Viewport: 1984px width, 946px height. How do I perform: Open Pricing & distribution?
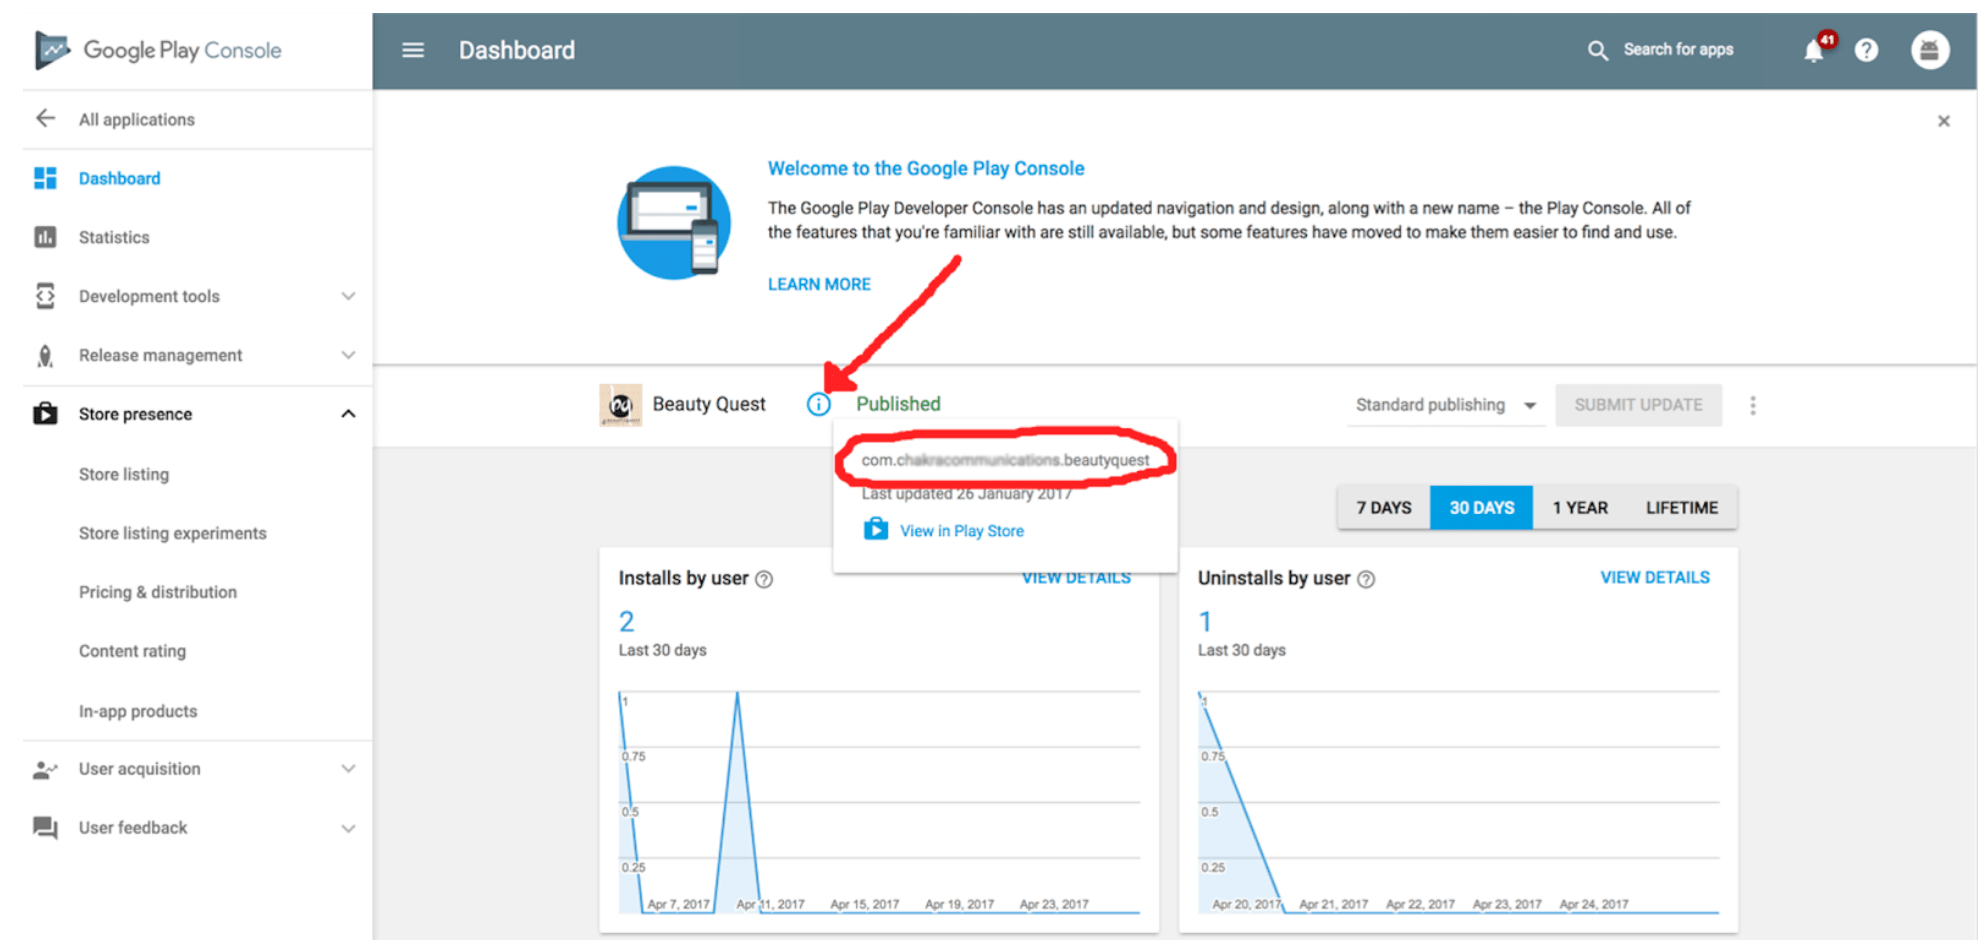point(158,592)
